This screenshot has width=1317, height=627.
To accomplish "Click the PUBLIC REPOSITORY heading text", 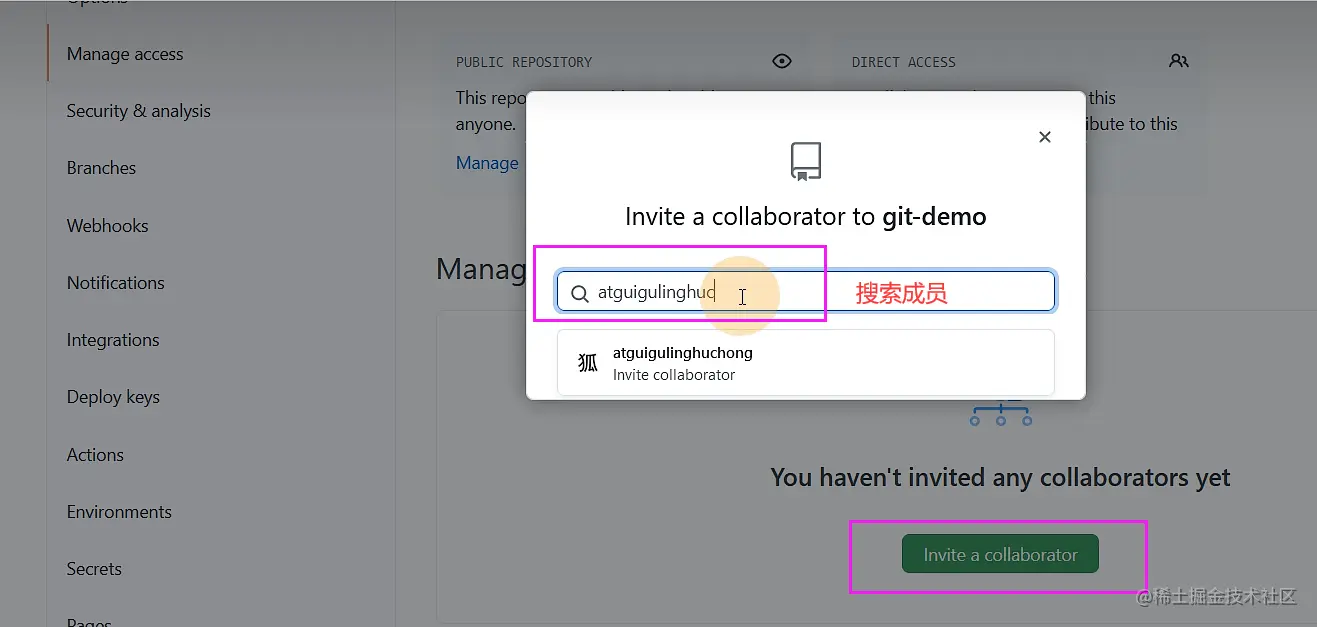I will [x=524, y=62].
